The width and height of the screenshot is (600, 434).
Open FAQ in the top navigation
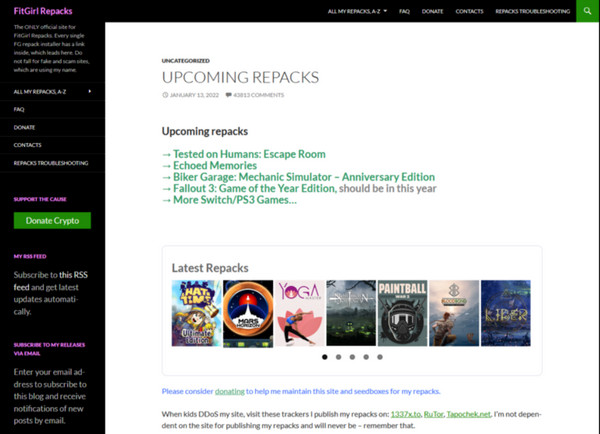(404, 11)
